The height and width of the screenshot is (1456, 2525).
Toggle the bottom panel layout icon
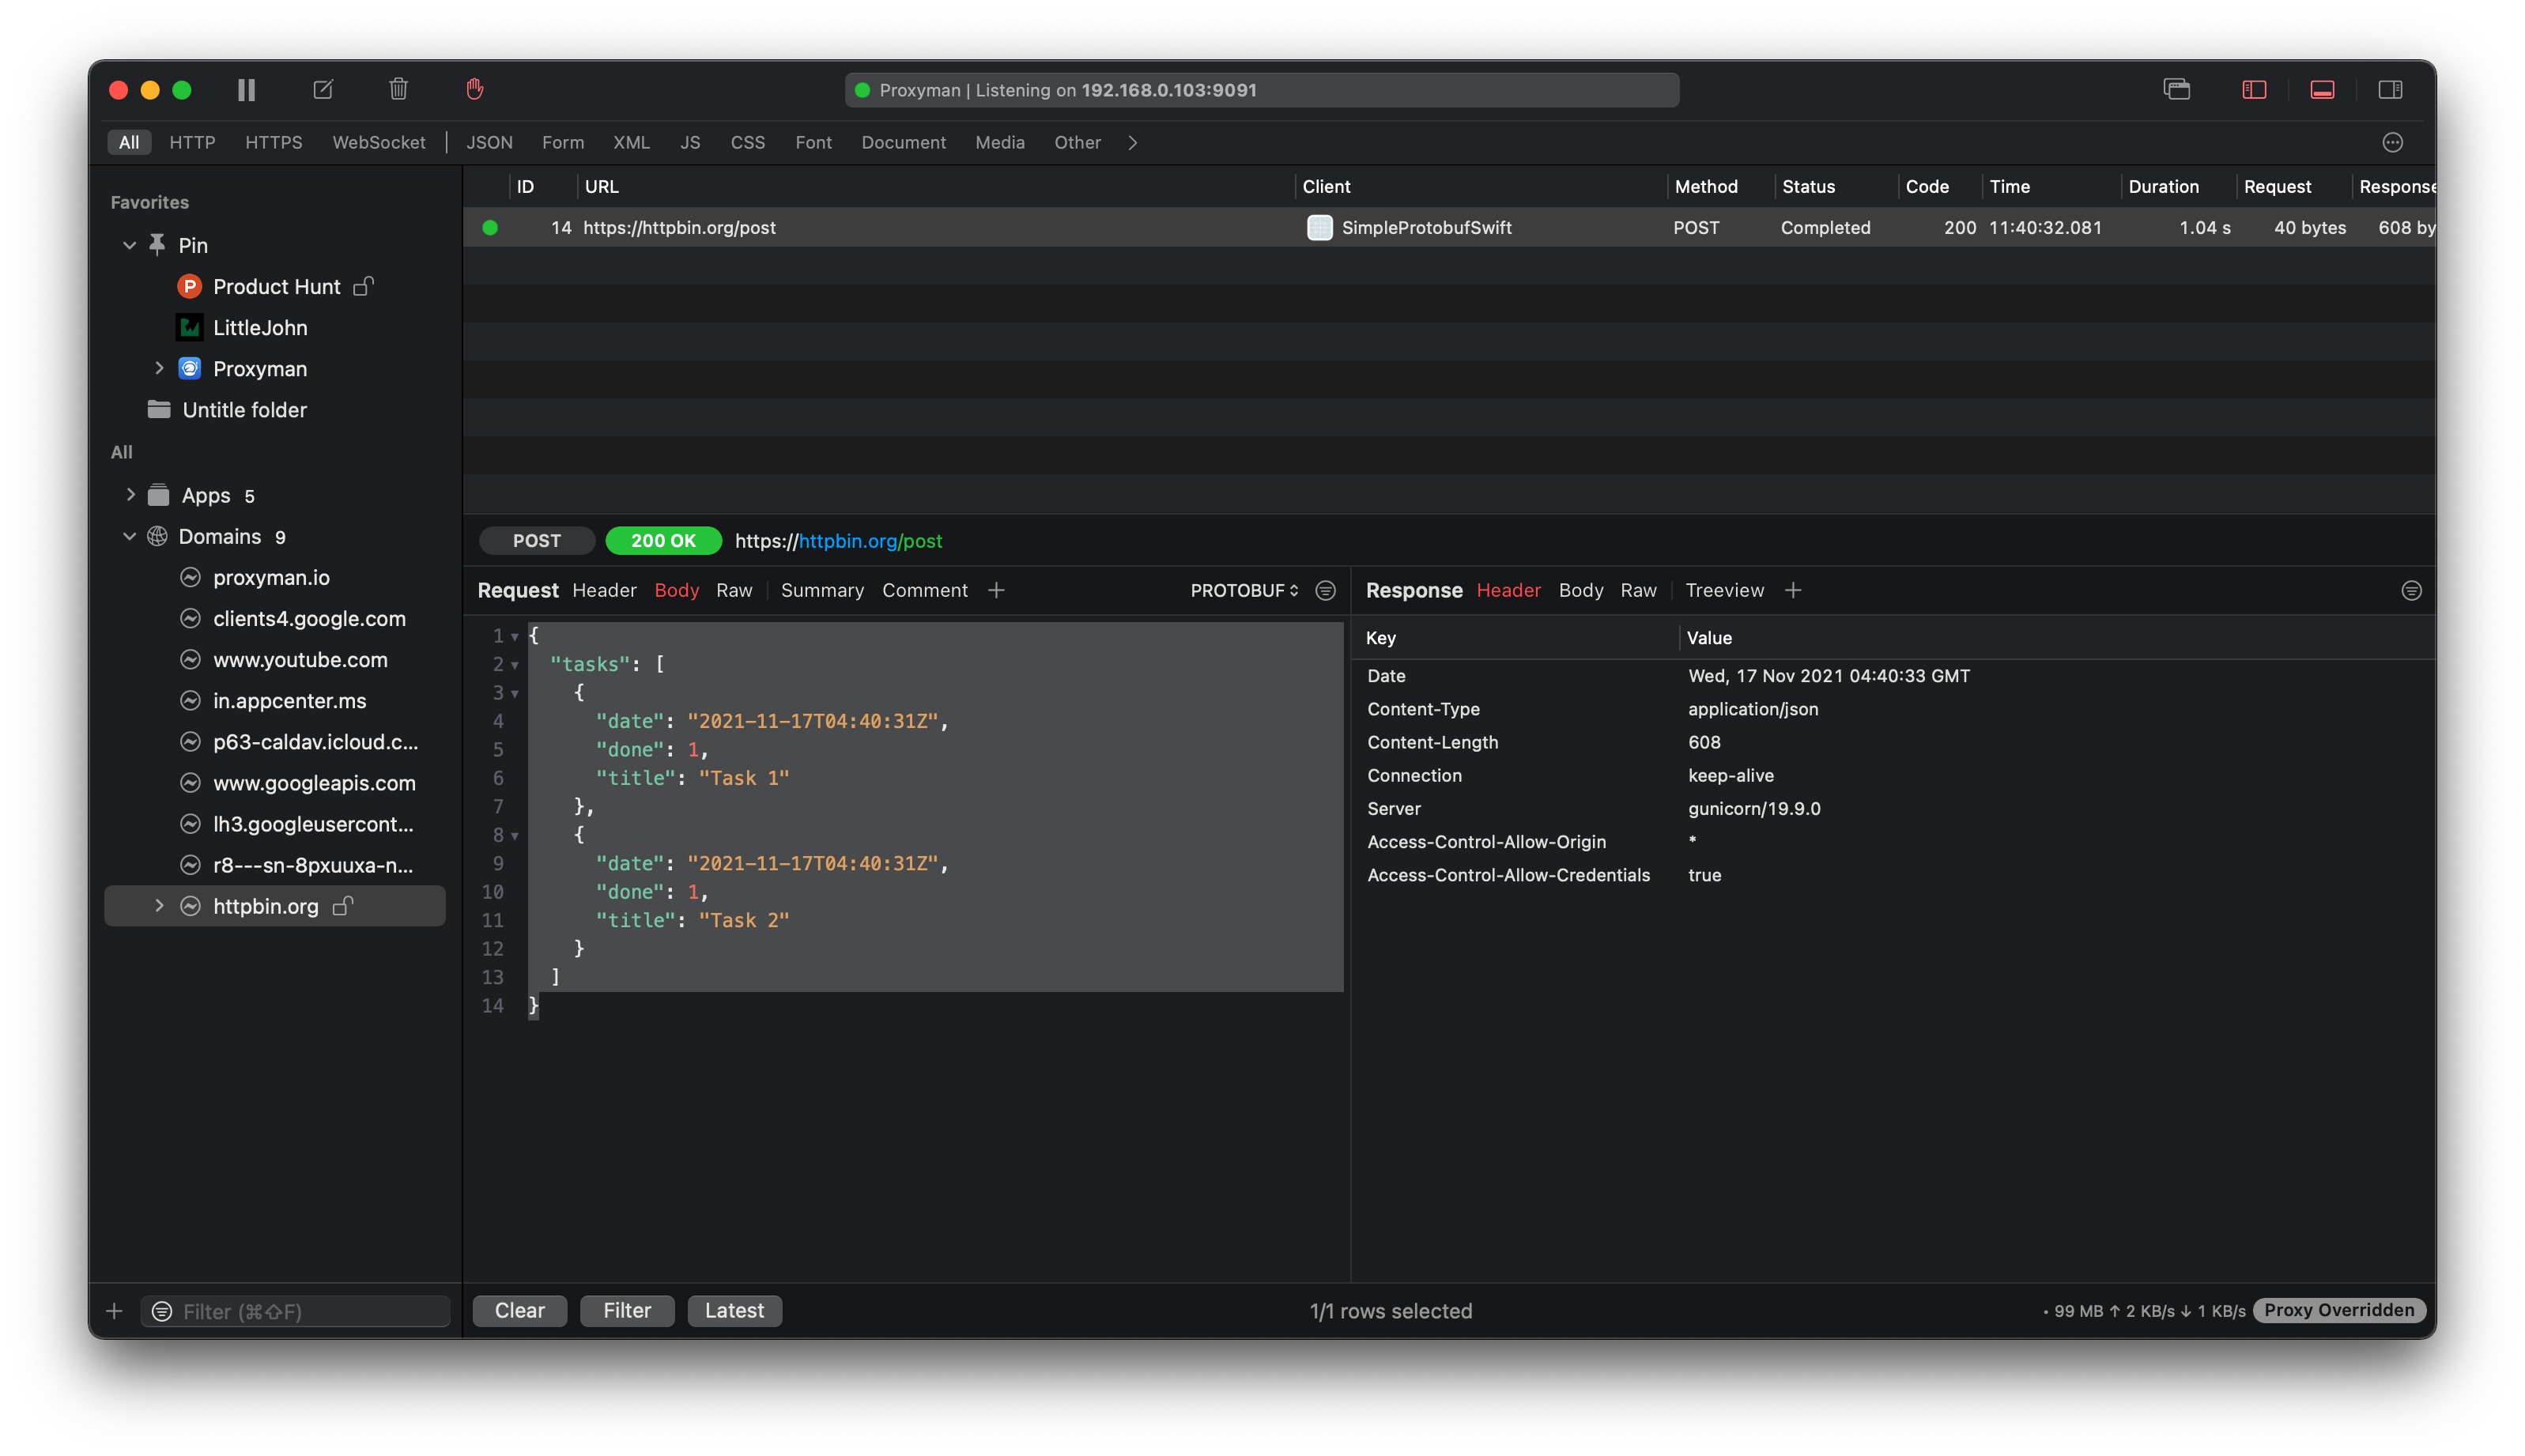2322,90
